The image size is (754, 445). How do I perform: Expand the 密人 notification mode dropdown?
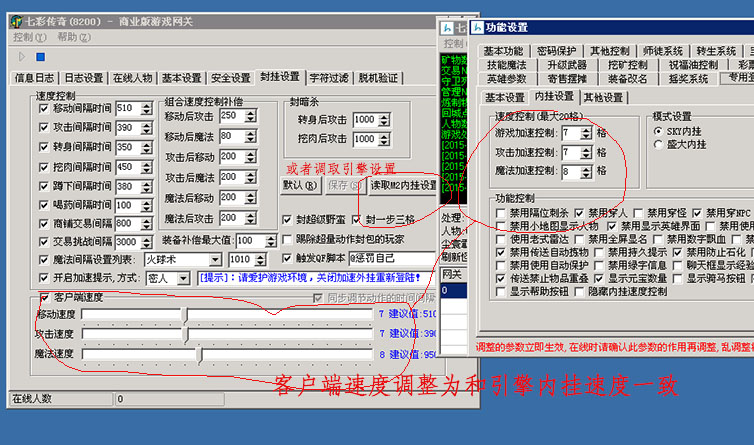[x=185, y=278]
